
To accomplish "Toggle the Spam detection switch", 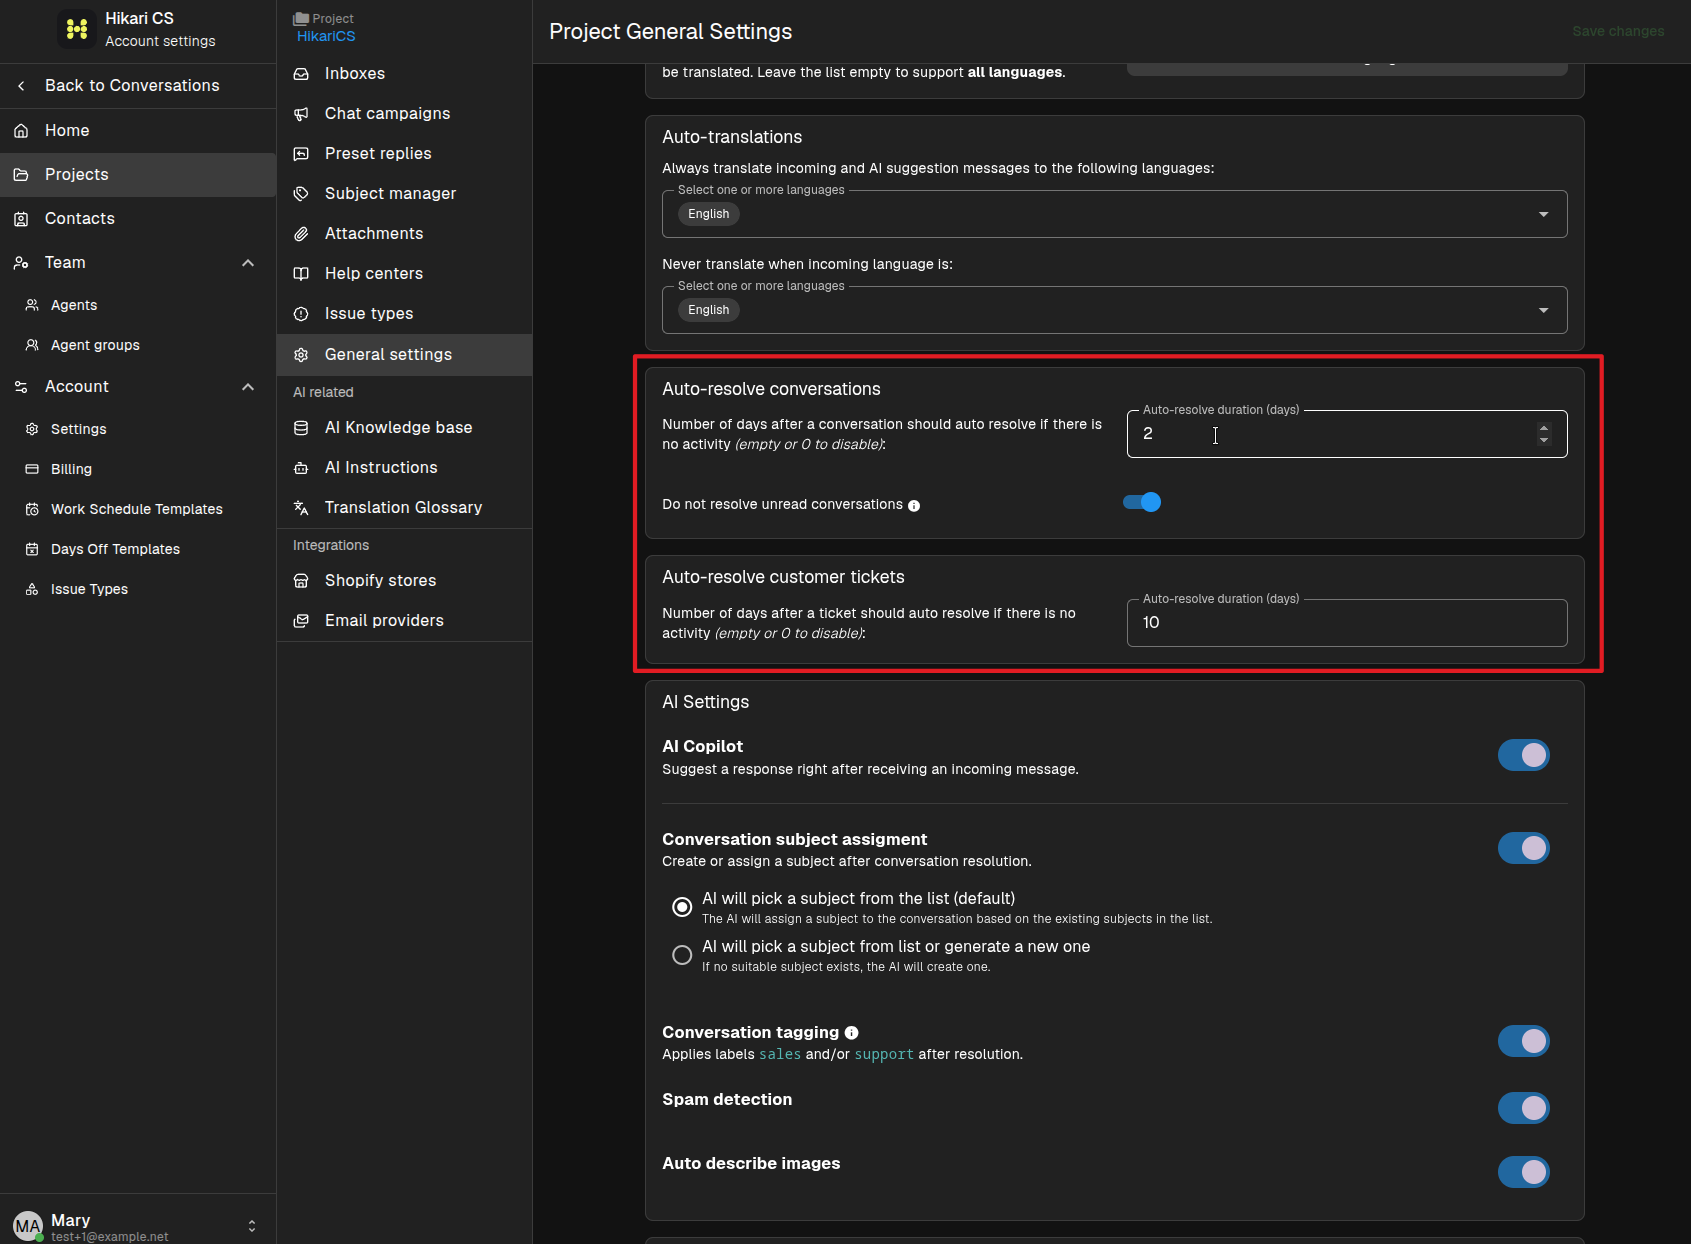I will click(x=1524, y=1108).
